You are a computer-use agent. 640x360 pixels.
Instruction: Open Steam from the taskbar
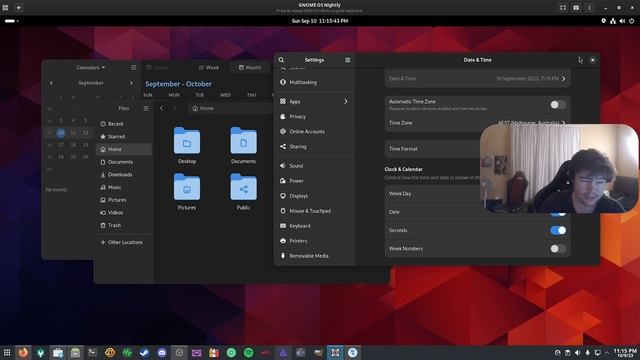coord(144,352)
